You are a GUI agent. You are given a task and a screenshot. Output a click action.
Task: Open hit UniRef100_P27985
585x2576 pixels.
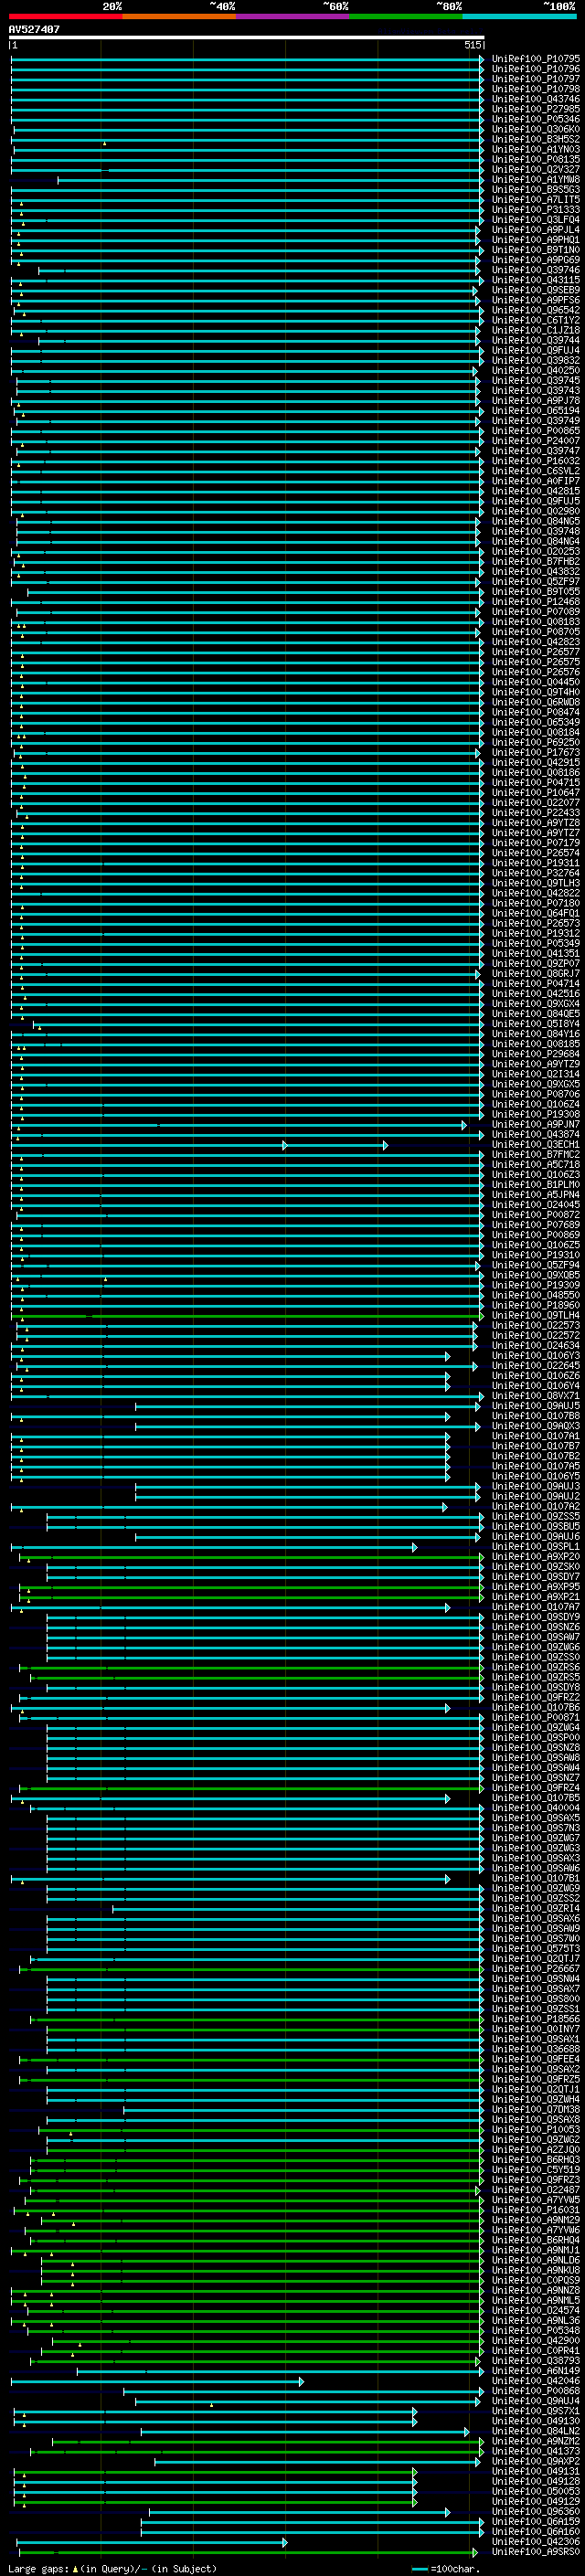536,109
